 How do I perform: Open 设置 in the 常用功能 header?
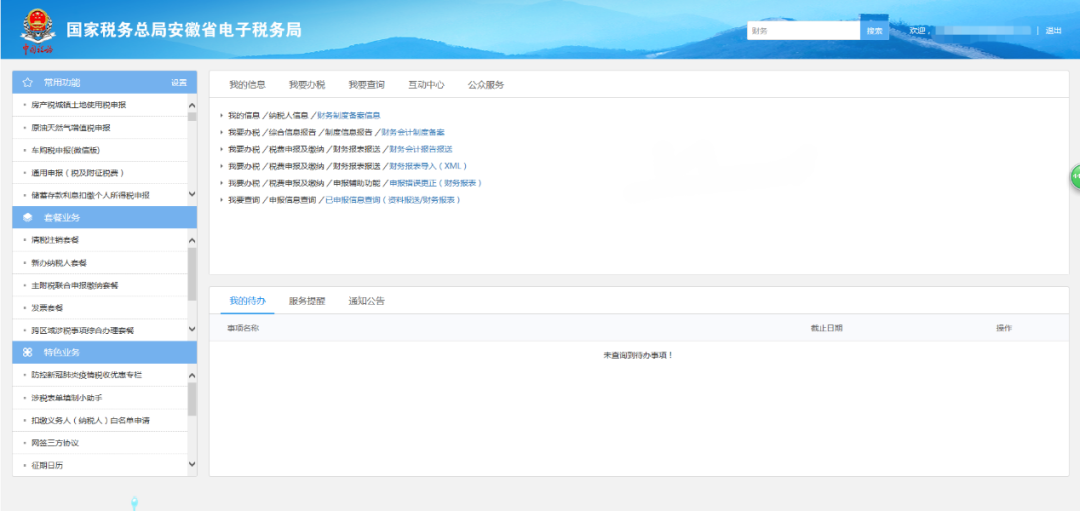[x=179, y=83]
